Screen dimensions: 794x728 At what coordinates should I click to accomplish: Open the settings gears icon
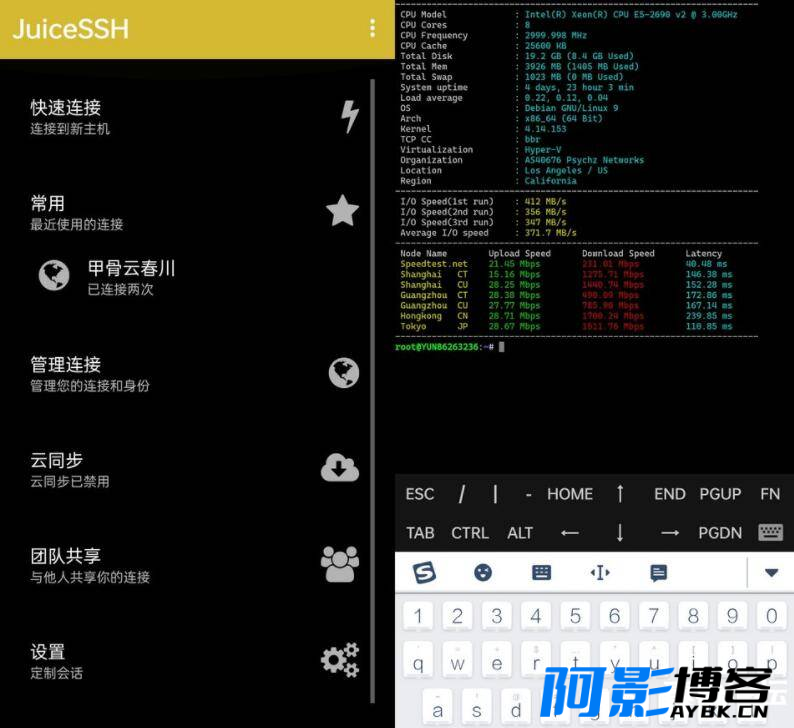(340, 660)
